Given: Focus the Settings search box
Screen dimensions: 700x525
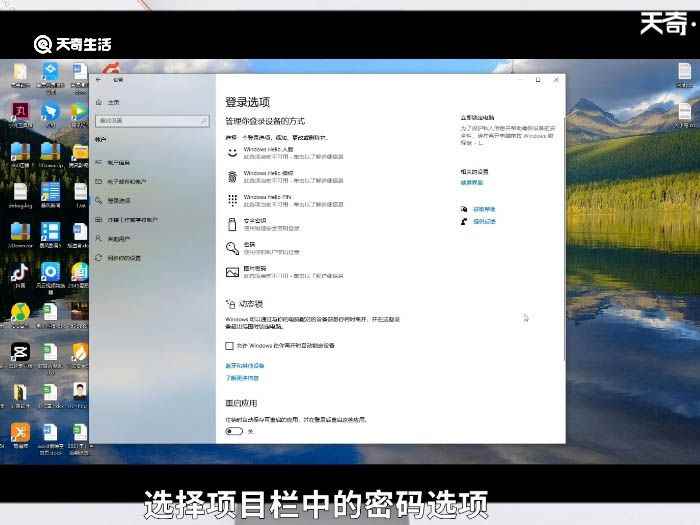Looking at the screenshot, I should pyautogui.click(x=152, y=121).
